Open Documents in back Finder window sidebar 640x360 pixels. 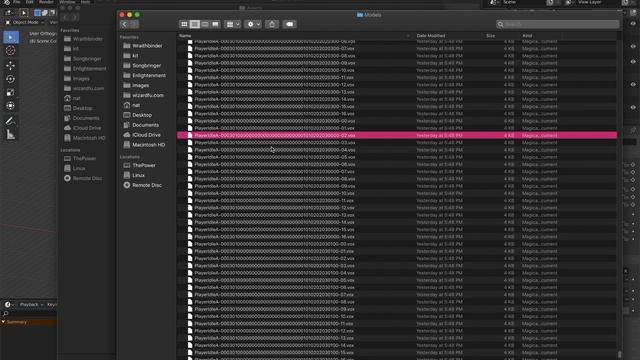(x=86, y=118)
